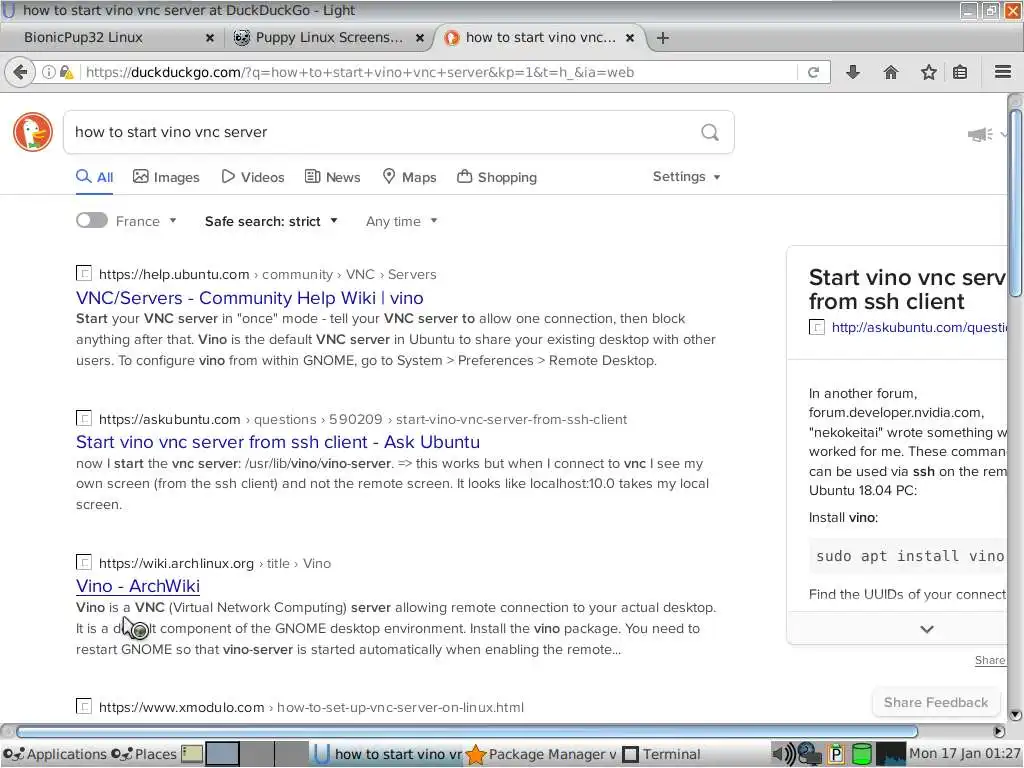Select the Shopping search tab

coord(497,177)
